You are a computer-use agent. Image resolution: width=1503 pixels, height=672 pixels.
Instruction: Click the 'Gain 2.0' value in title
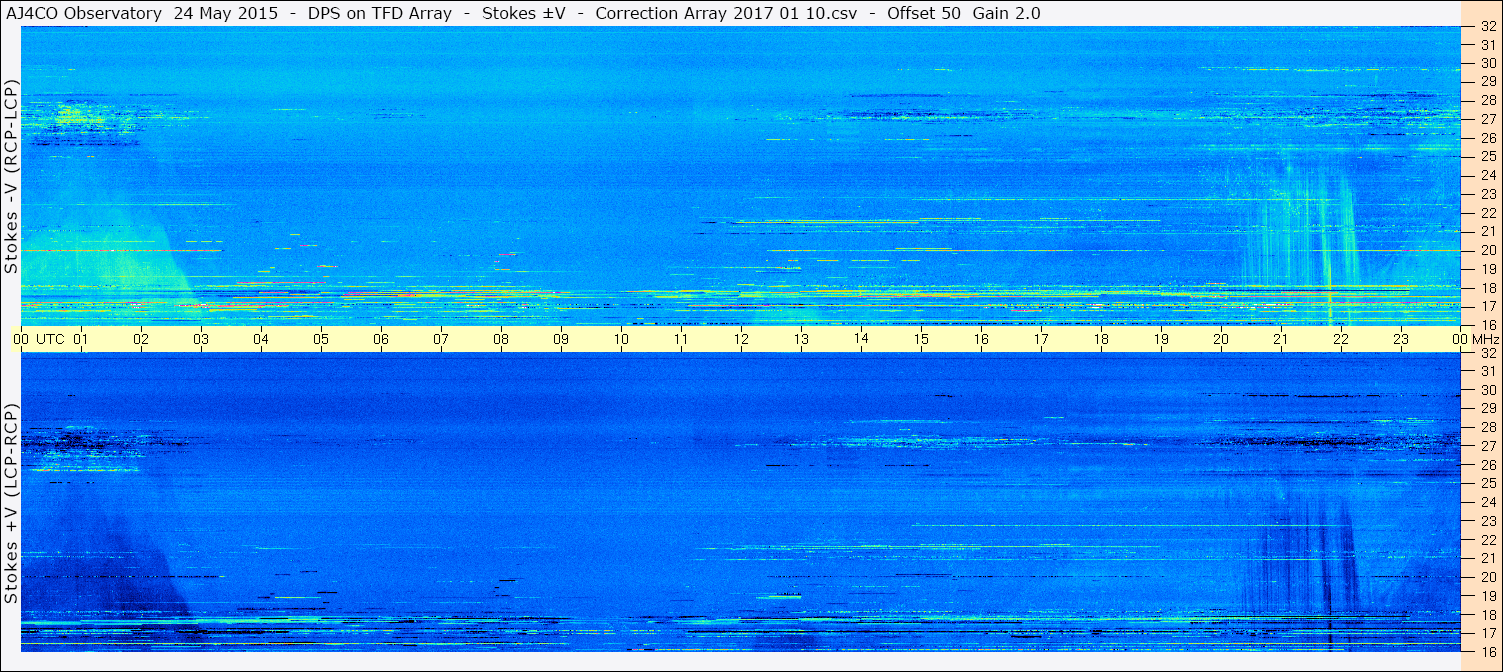pyautogui.click(x=1006, y=13)
